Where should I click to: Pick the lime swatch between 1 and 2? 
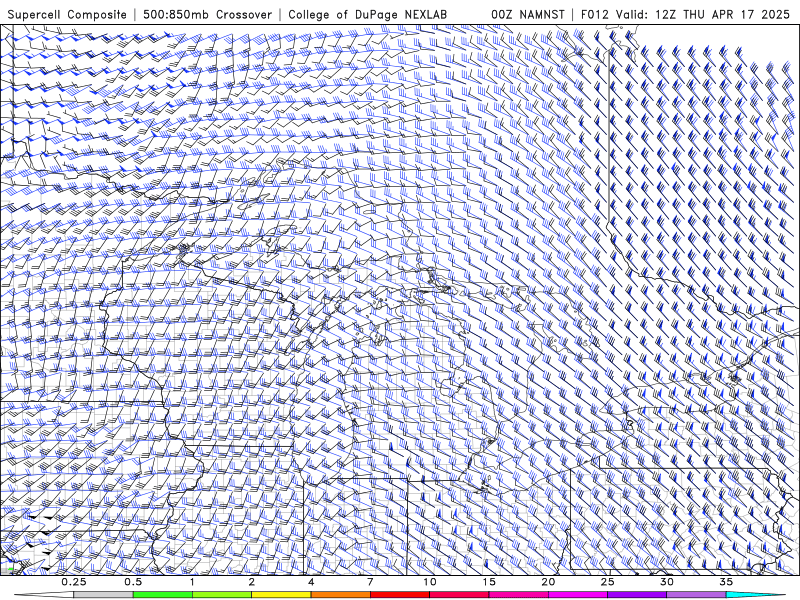(222, 595)
